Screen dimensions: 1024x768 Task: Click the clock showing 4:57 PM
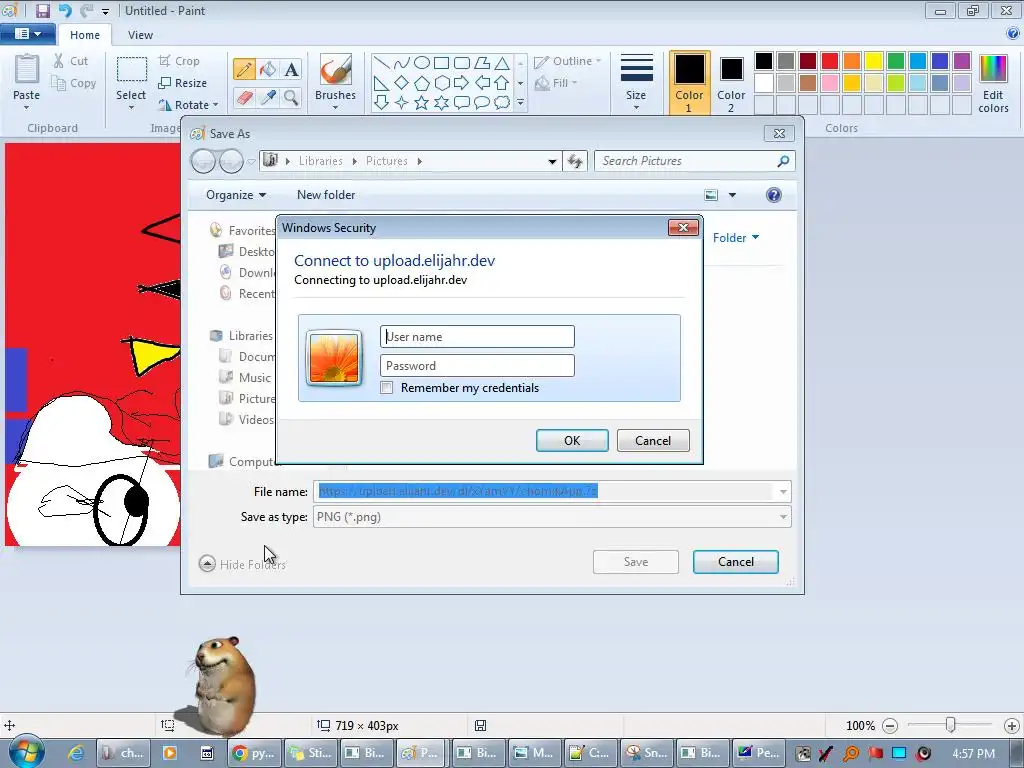point(973,753)
